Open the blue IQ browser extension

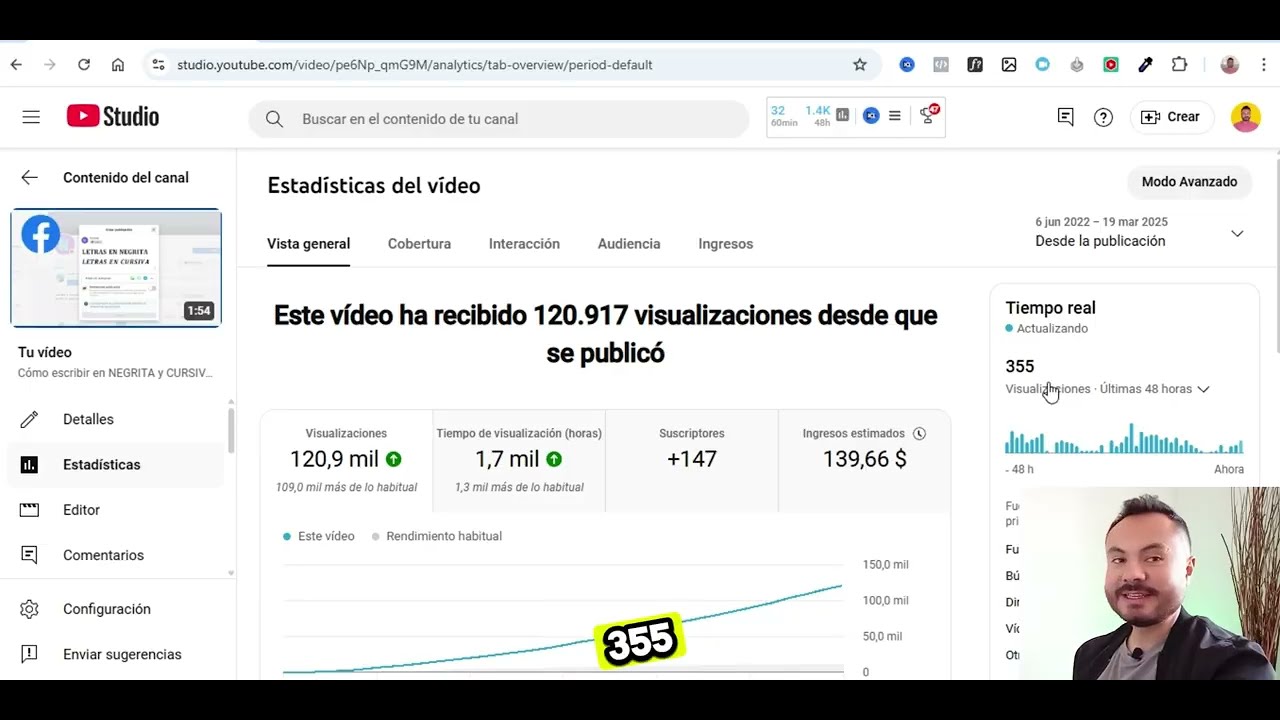coord(907,65)
